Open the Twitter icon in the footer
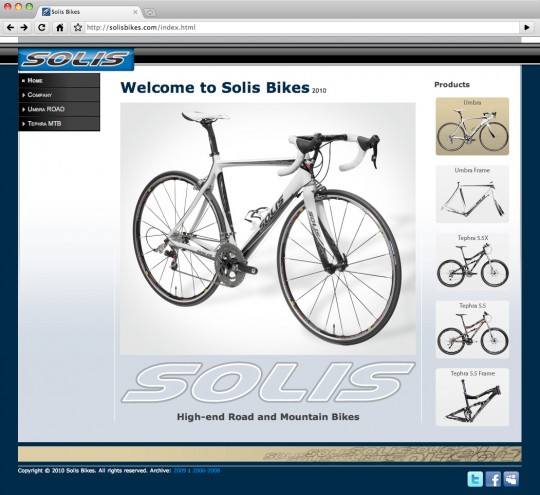Image resolution: width=540 pixels, height=495 pixels. coord(475,479)
